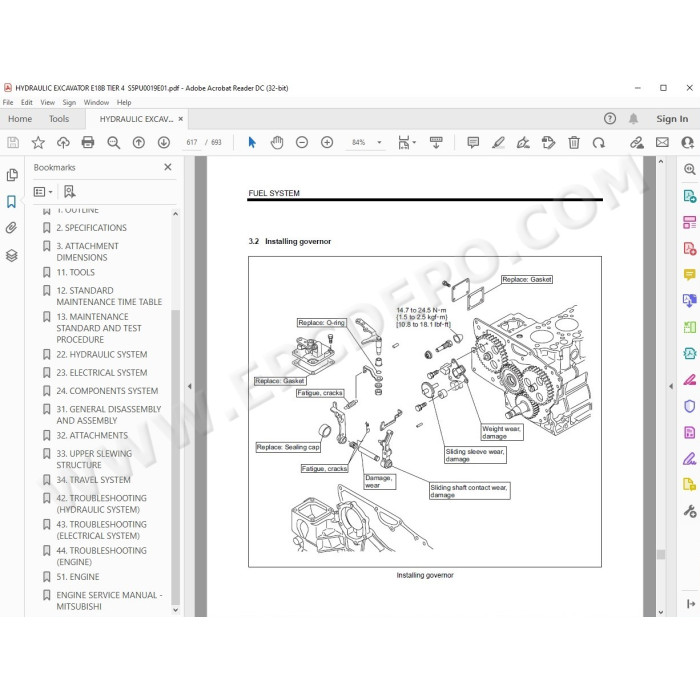Open the Attachments paperclip panel
The height and width of the screenshot is (700, 700).
tap(12, 228)
